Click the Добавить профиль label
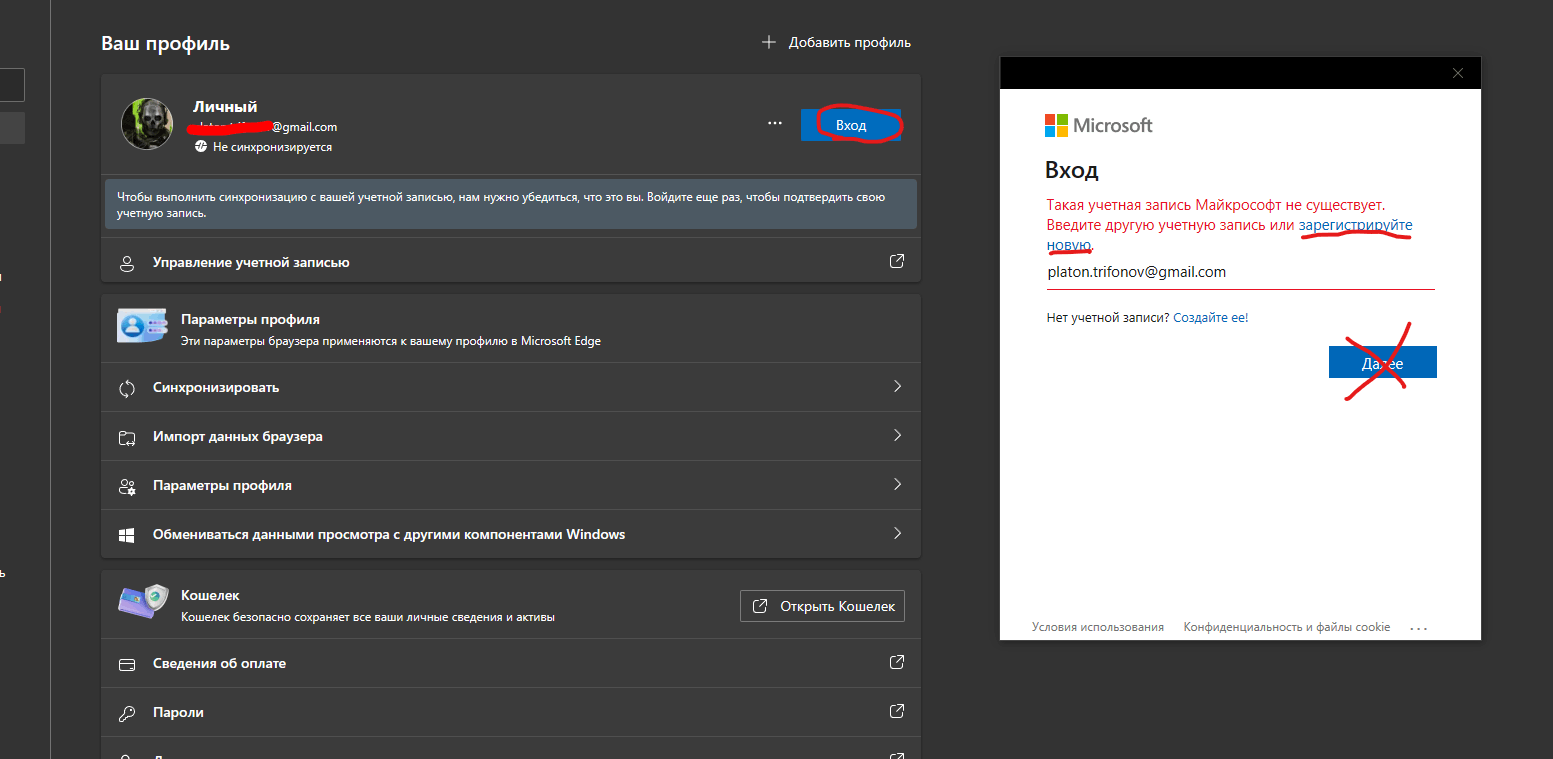This screenshot has height=759, width=1553. 850,43
